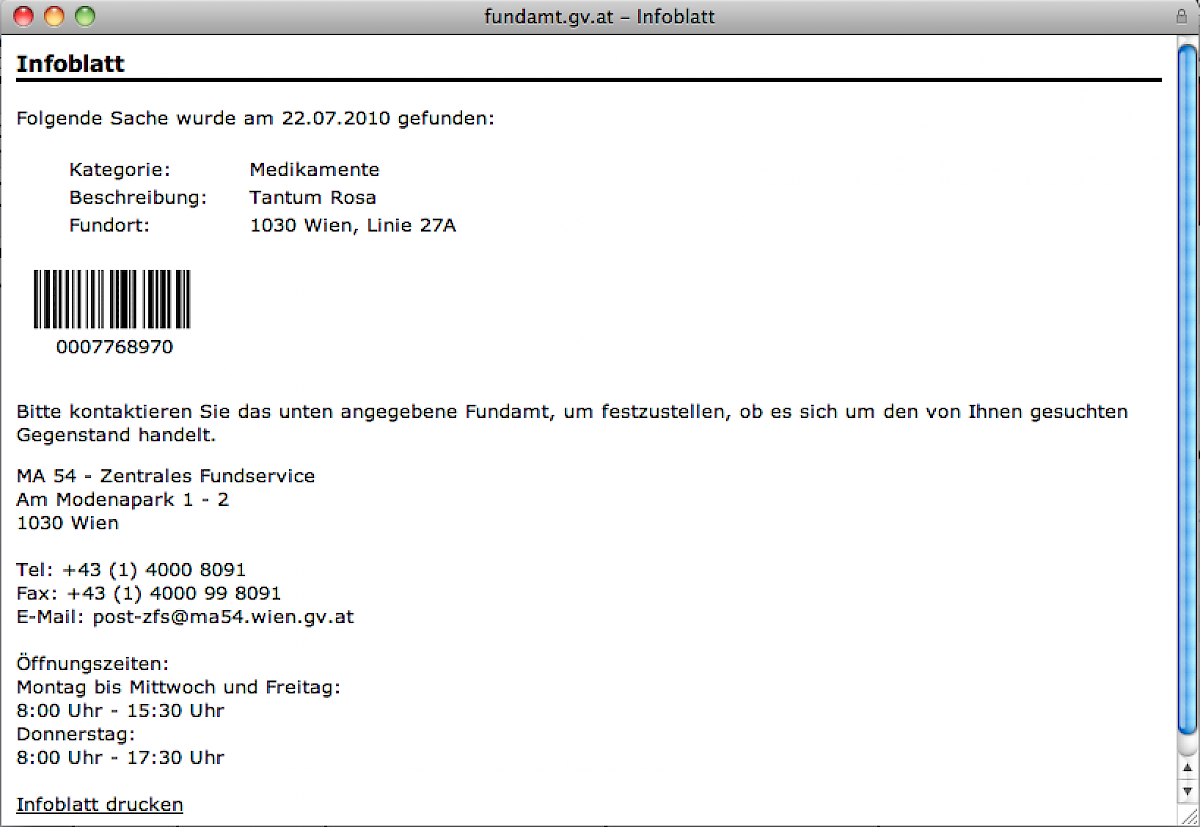The height and width of the screenshot is (827, 1200).
Task: Click the barcode number 0007768970
Action: (x=114, y=347)
